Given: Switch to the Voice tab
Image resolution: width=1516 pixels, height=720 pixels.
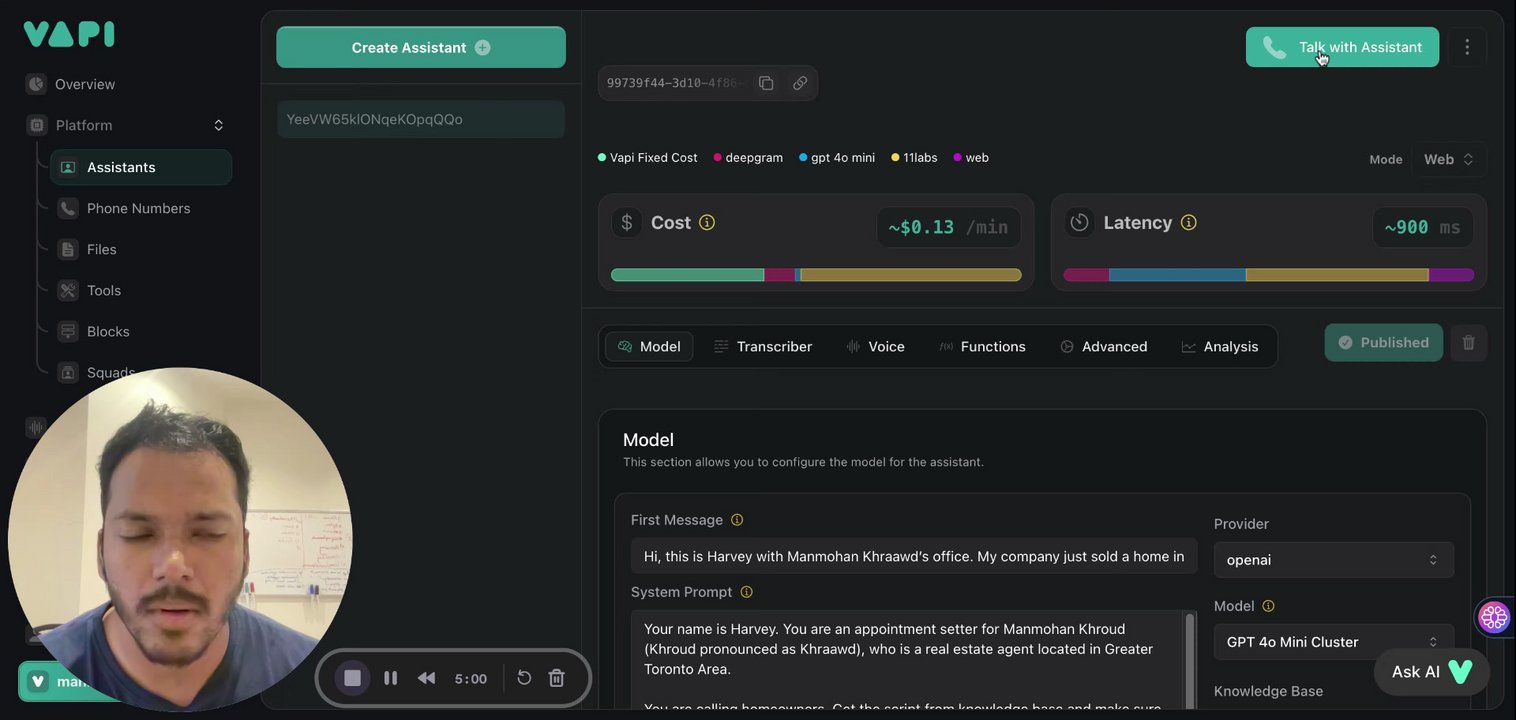Looking at the screenshot, I should [876, 346].
